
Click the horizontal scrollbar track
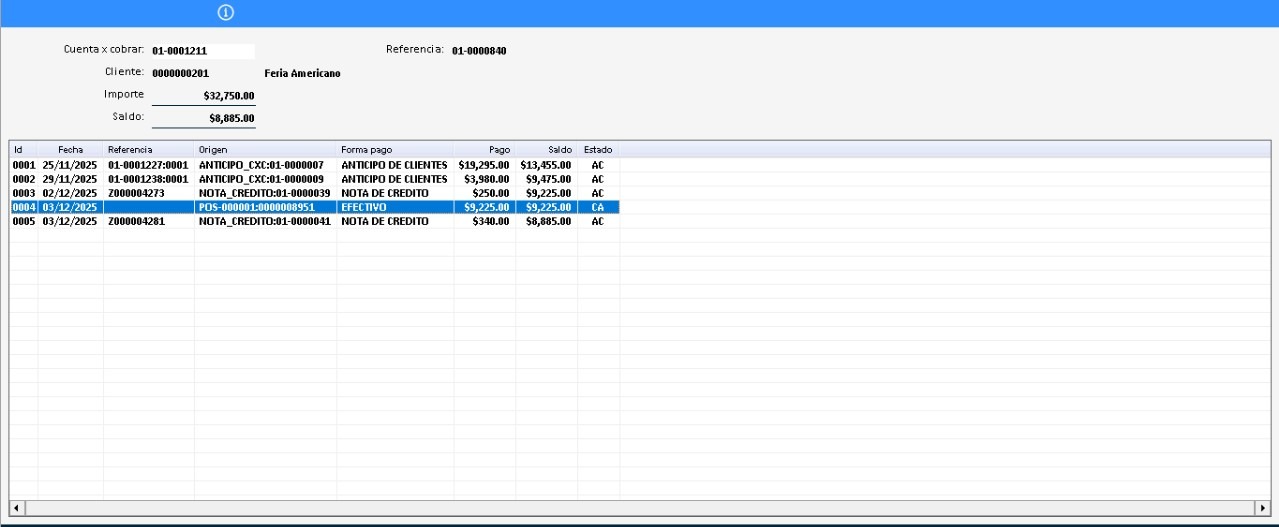[x=640, y=507]
